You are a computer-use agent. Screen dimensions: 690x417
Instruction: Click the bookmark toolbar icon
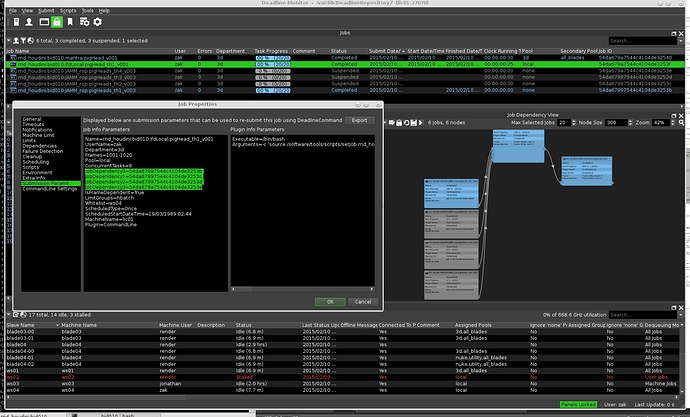70,22
